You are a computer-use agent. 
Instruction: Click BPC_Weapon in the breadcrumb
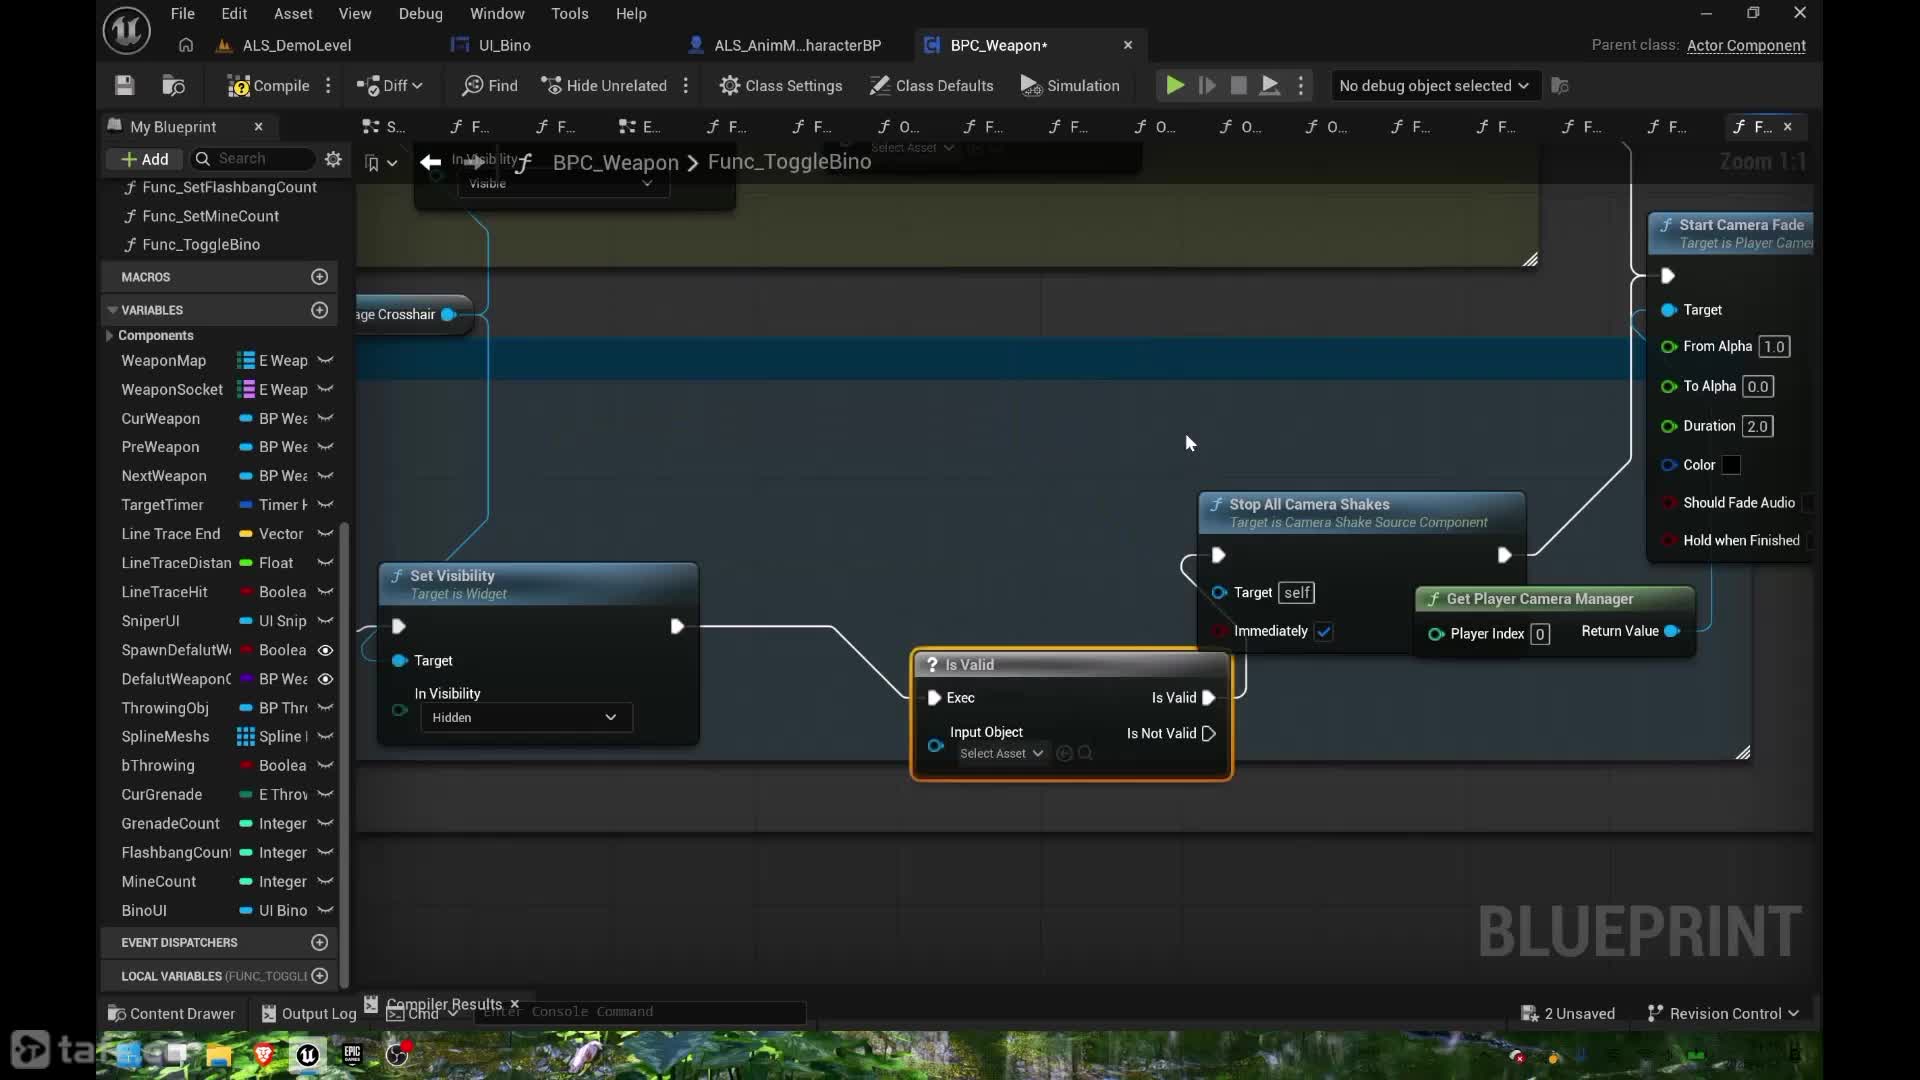click(x=615, y=162)
